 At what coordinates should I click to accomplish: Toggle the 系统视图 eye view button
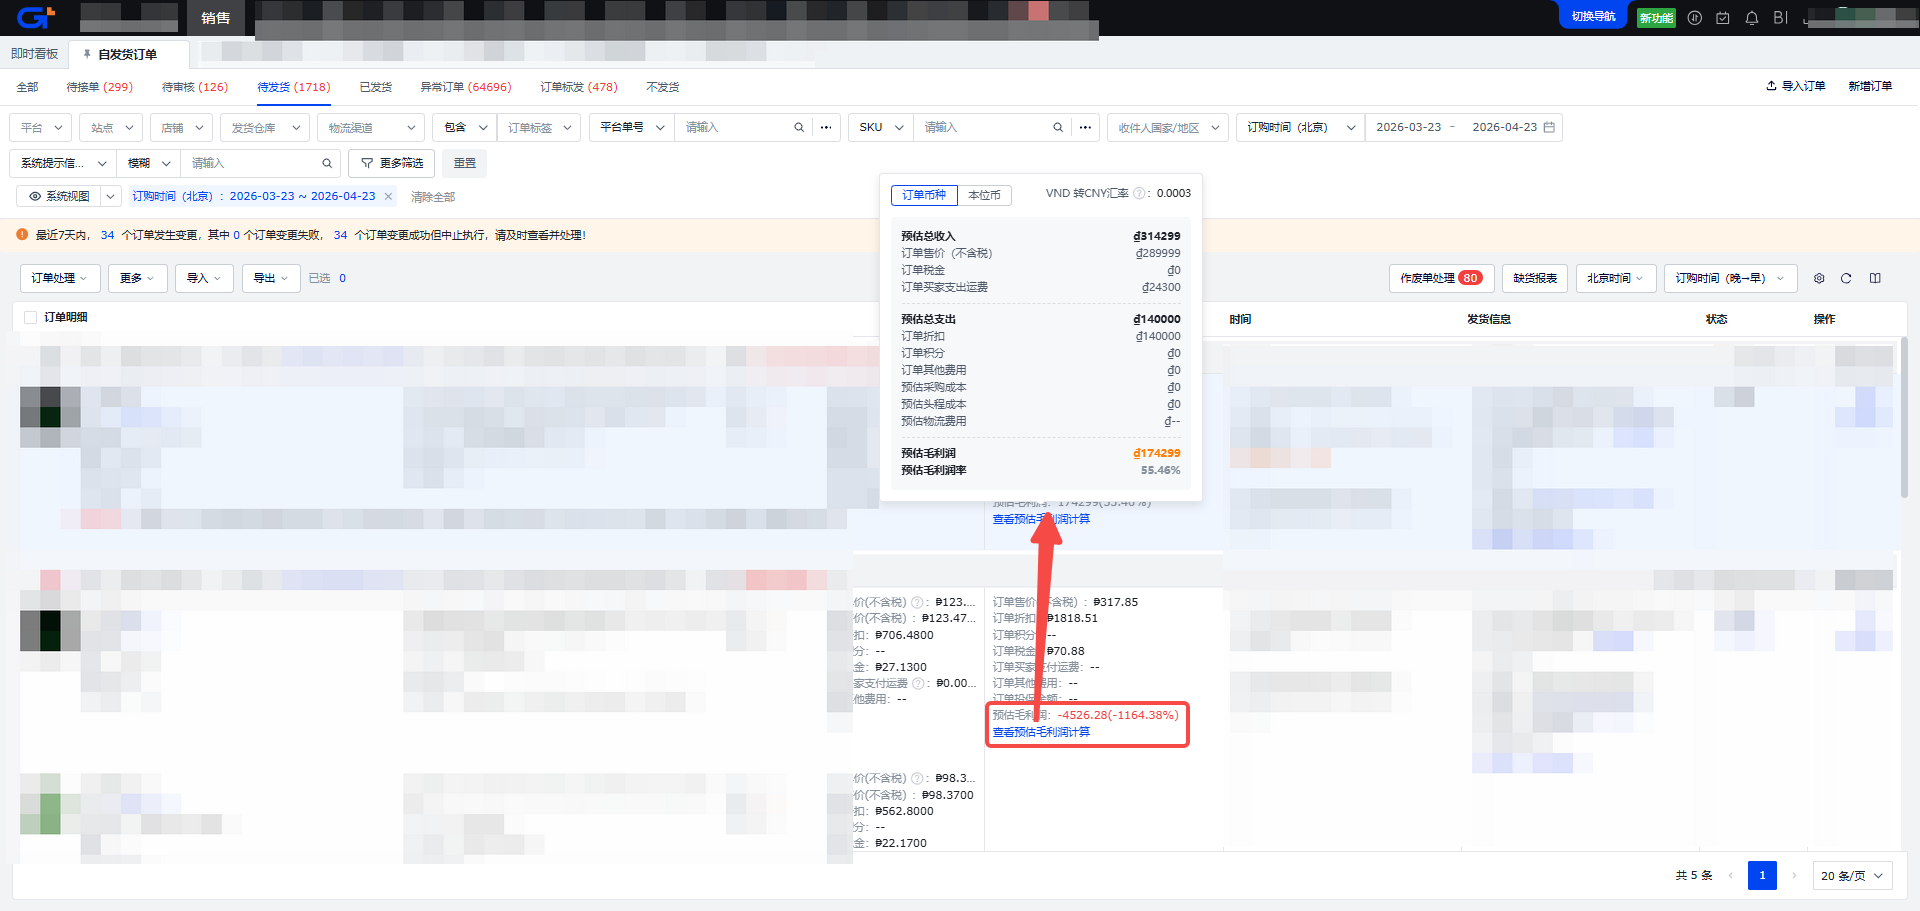tap(59, 196)
